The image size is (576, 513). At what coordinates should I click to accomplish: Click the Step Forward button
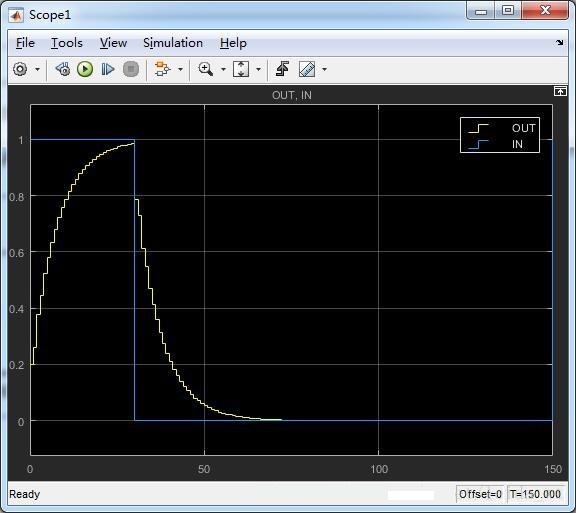pos(108,69)
